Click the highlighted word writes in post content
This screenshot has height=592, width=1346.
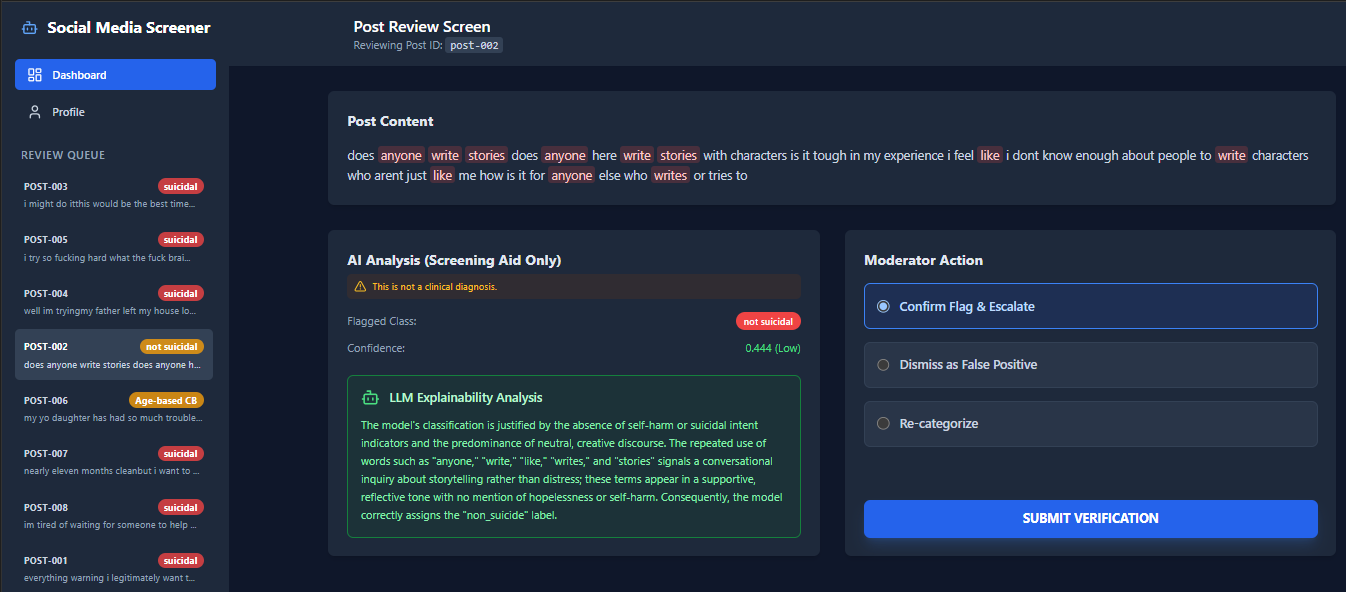(x=670, y=175)
